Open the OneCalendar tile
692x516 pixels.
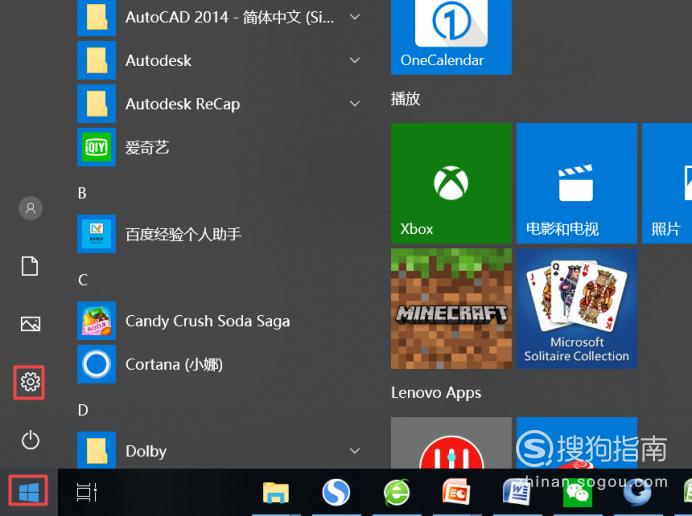pos(451,37)
